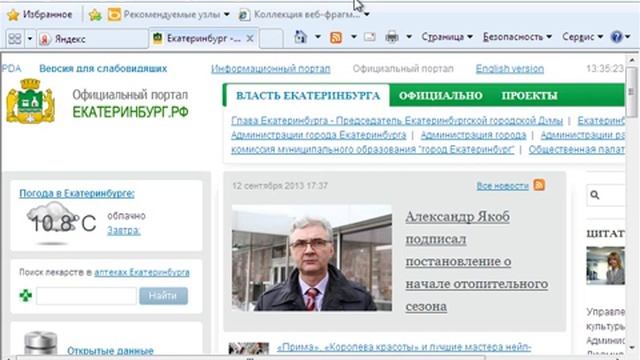The height and width of the screenshot is (360, 640).
Task: Select the ПРОЕКТЫ tab
Action: 529,96
